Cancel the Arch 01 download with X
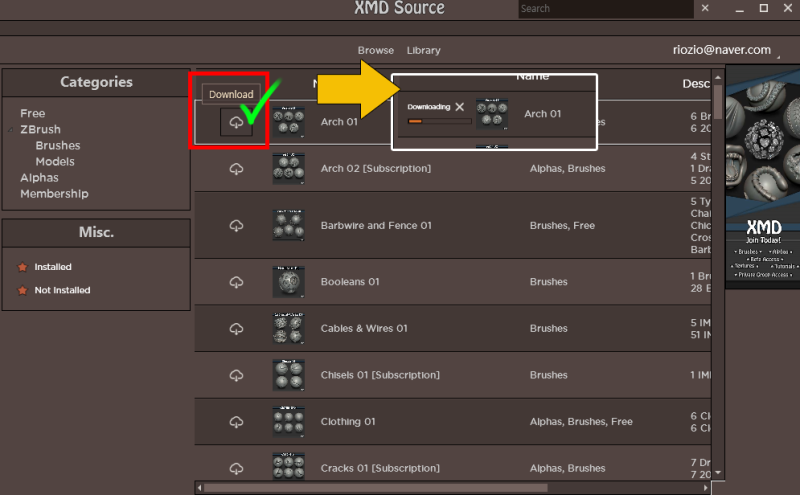This screenshot has width=800, height=495. point(460,107)
